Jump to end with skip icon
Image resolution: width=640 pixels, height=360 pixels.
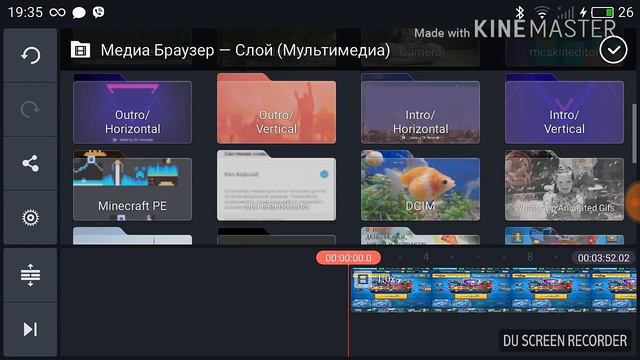pyautogui.click(x=31, y=329)
